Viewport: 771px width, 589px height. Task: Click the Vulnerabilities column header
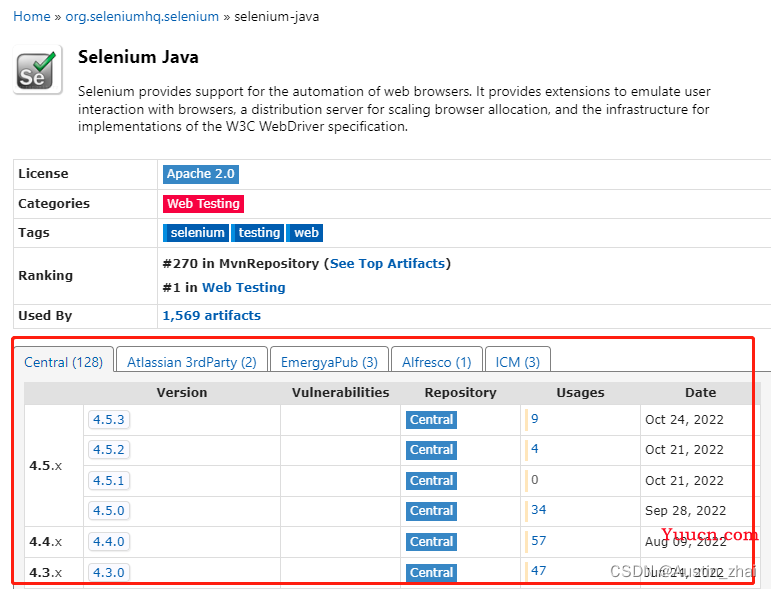click(340, 393)
